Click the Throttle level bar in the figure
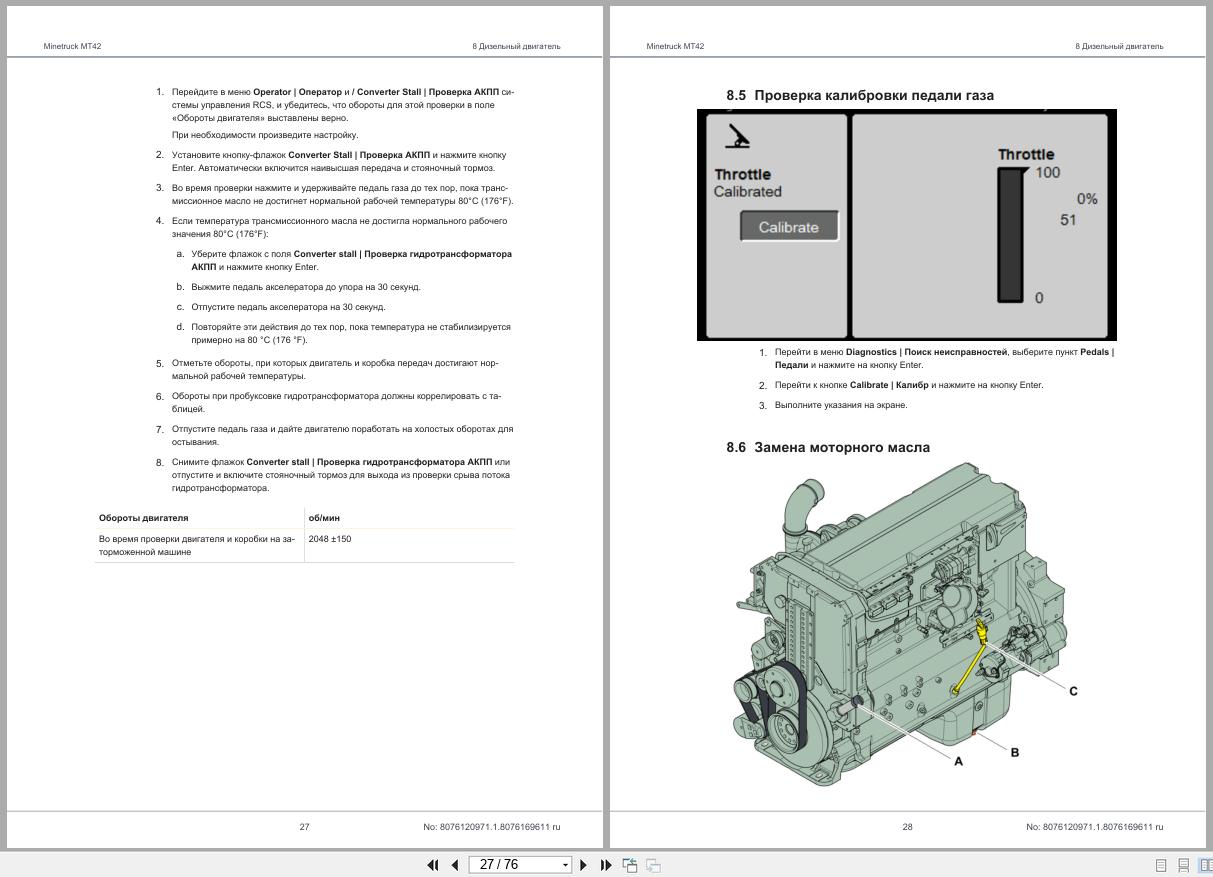This screenshot has width=1213, height=877. (1010, 235)
